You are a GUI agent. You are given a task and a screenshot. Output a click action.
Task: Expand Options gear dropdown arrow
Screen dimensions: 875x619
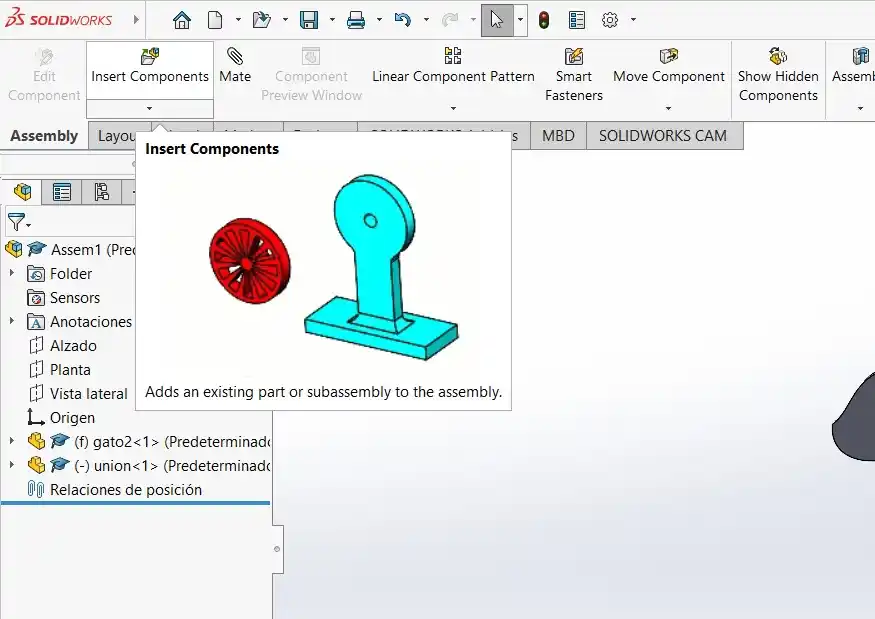coord(633,20)
